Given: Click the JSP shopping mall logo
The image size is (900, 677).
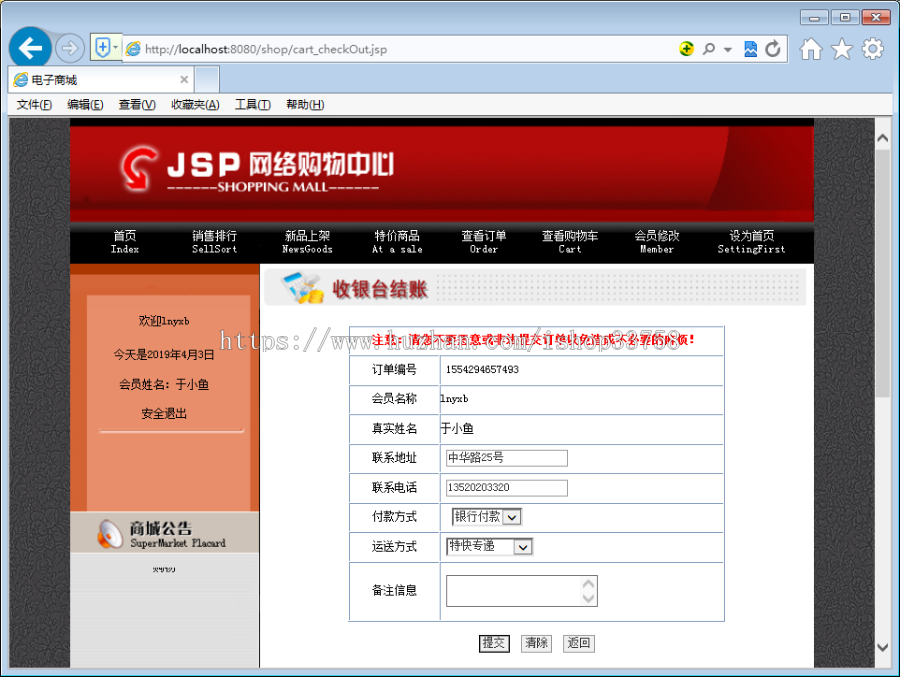Looking at the screenshot, I should point(258,169).
